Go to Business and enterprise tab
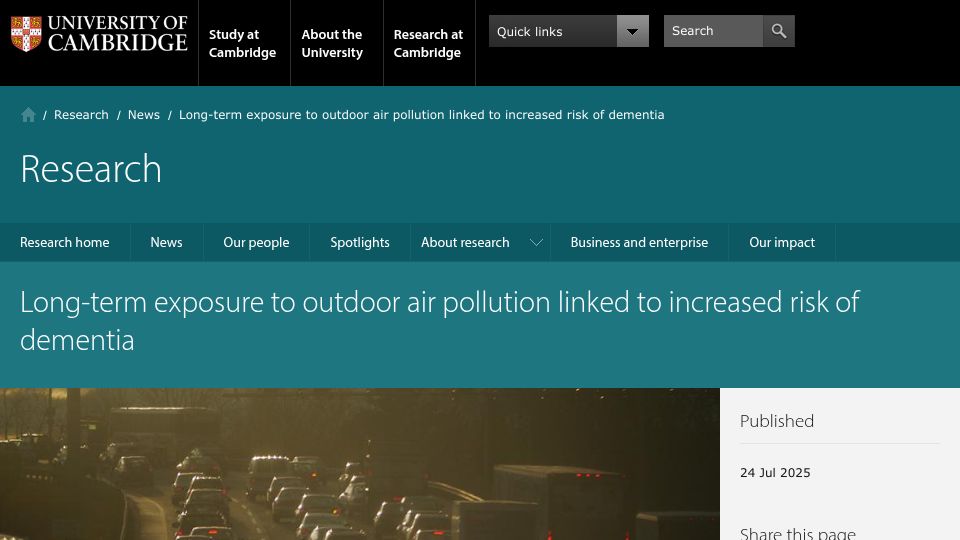Image resolution: width=960 pixels, height=540 pixels. pyautogui.click(x=639, y=242)
